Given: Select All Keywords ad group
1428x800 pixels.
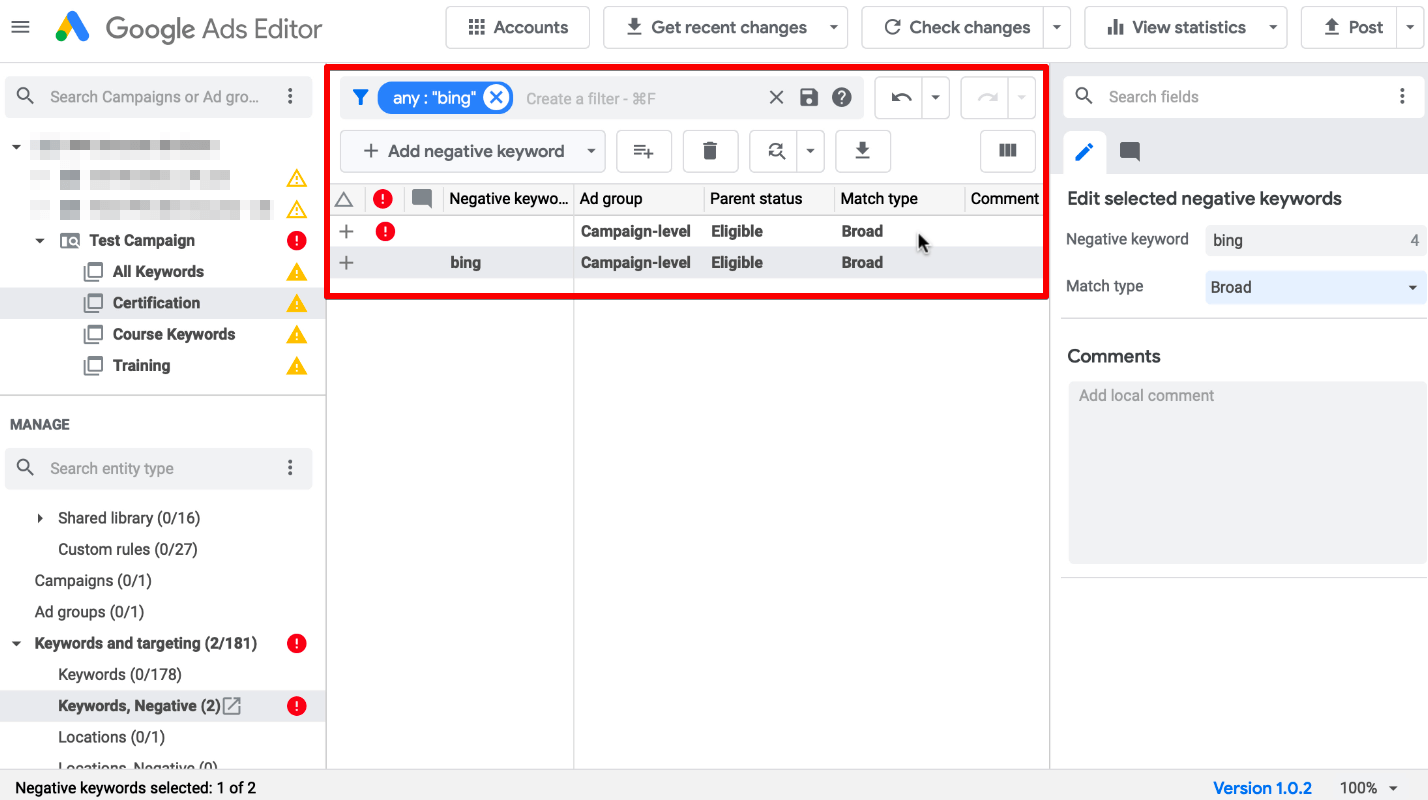Looking at the screenshot, I should coord(158,272).
